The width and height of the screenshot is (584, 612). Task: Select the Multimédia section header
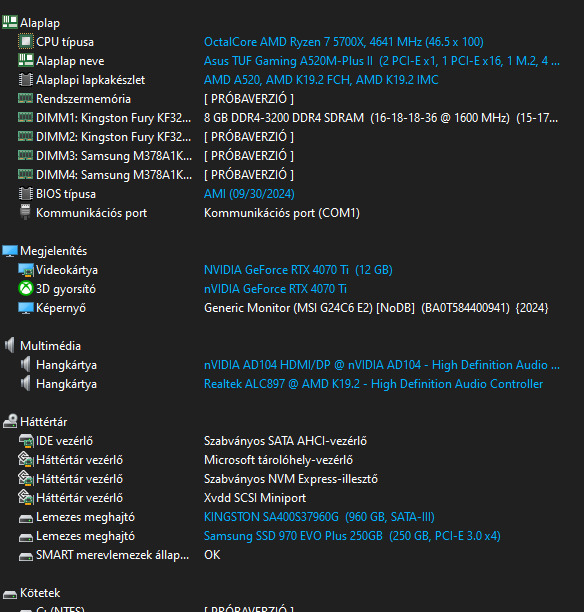point(50,346)
